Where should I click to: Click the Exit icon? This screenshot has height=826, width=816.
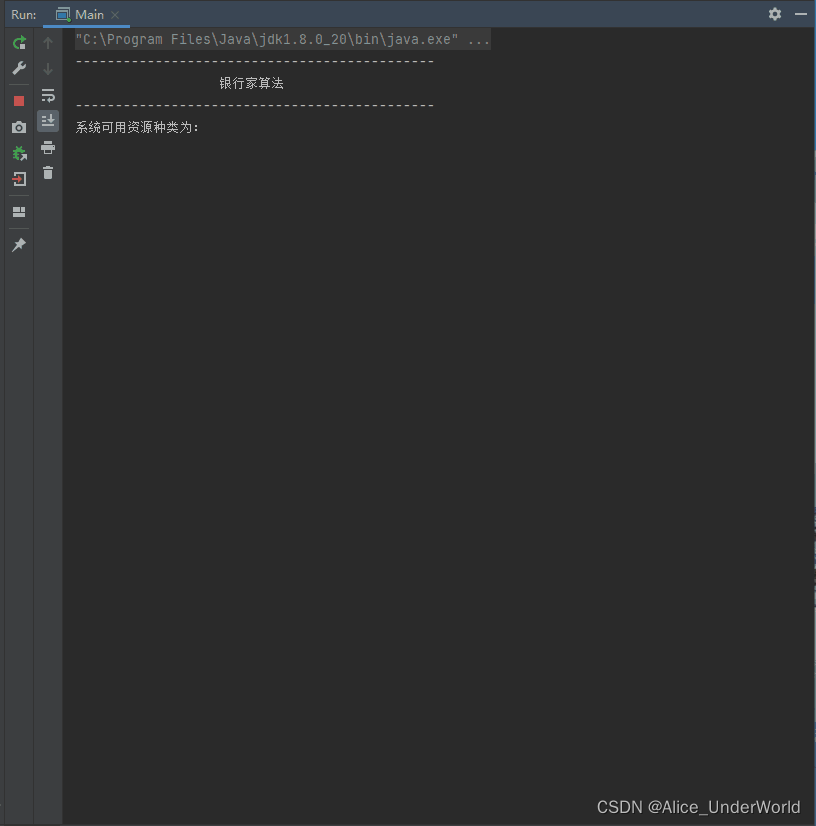point(19,179)
